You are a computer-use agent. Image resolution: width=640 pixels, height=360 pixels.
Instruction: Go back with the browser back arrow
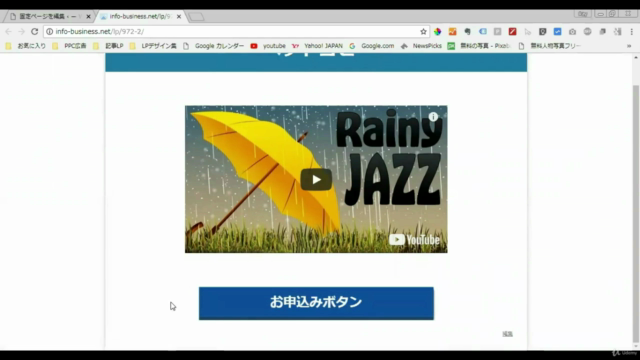tap(8, 31)
